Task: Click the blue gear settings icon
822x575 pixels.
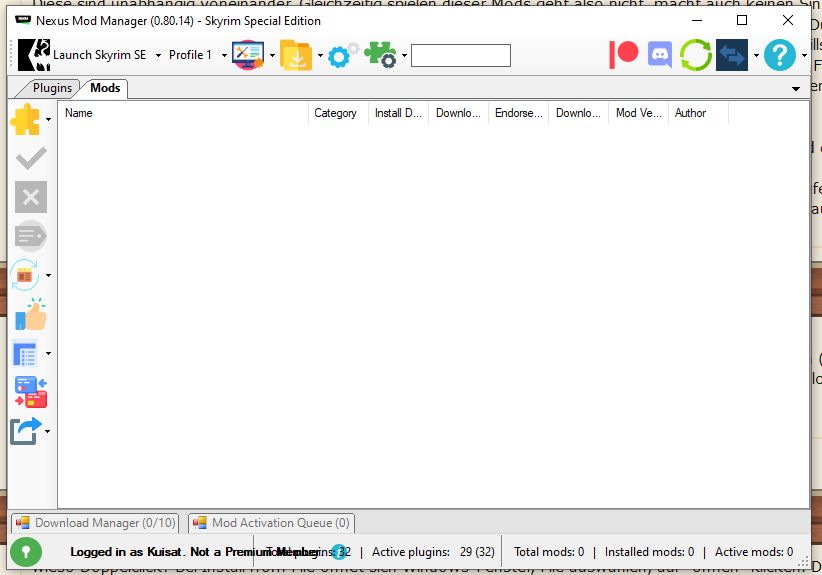Action: (343, 55)
